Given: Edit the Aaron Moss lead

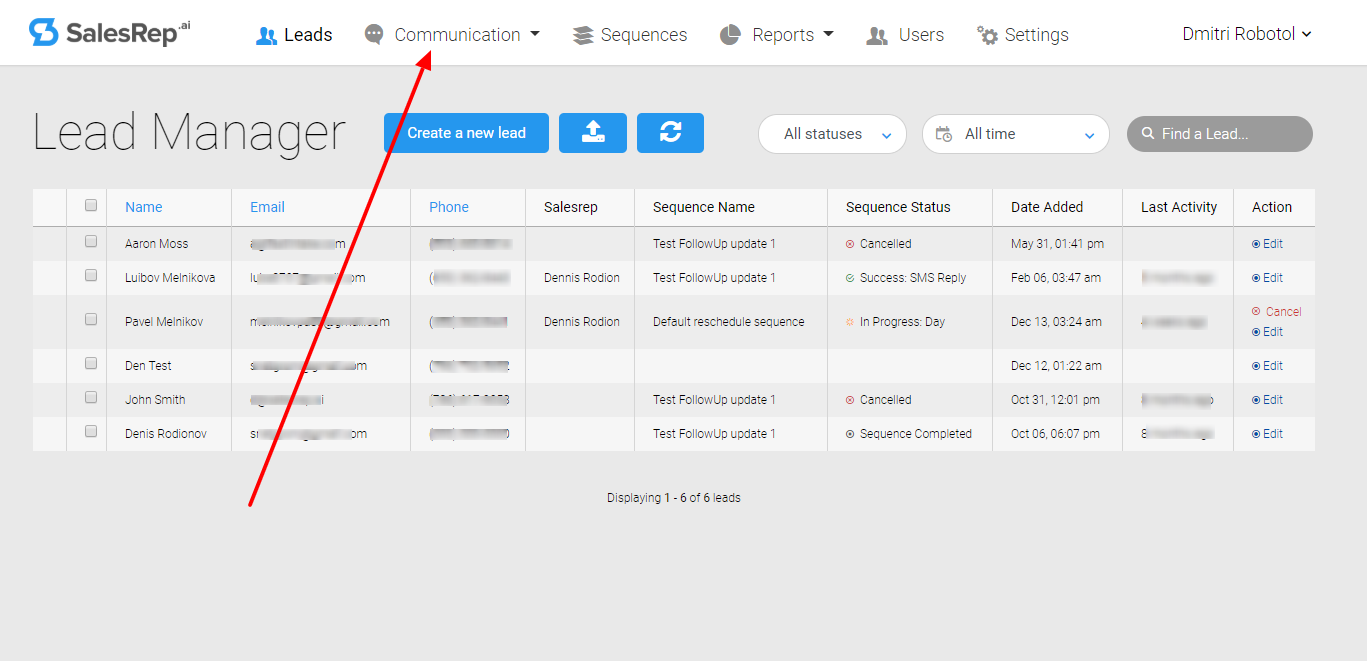Looking at the screenshot, I should tap(1267, 244).
